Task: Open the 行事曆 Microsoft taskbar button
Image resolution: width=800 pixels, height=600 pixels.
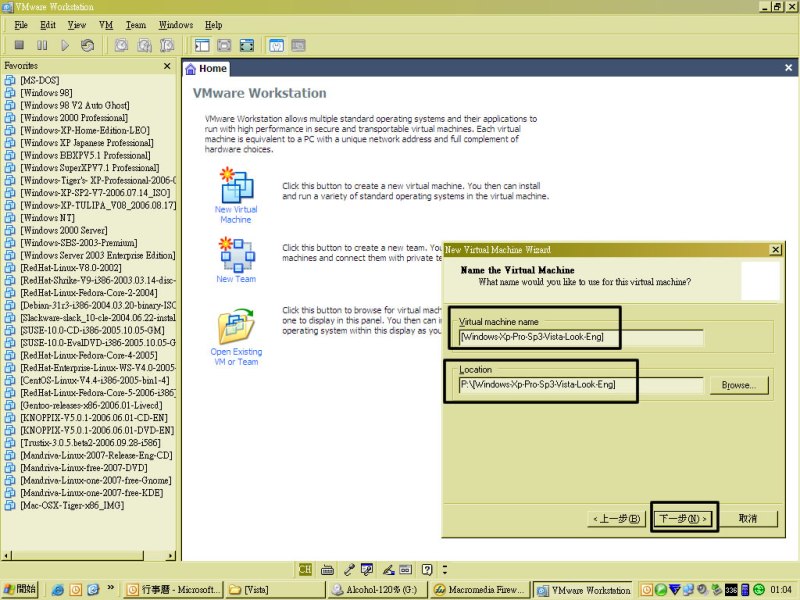Action: 173,590
